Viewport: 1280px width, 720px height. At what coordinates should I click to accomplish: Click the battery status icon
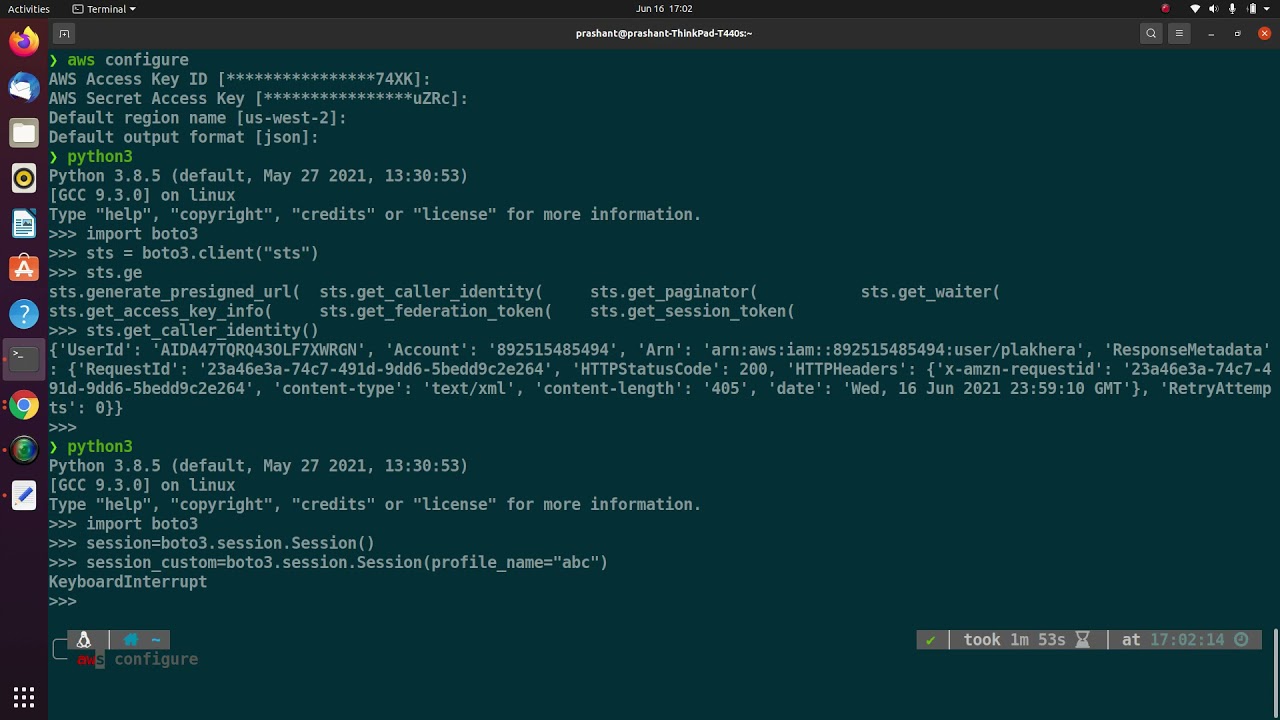pyautogui.click(x=1252, y=8)
